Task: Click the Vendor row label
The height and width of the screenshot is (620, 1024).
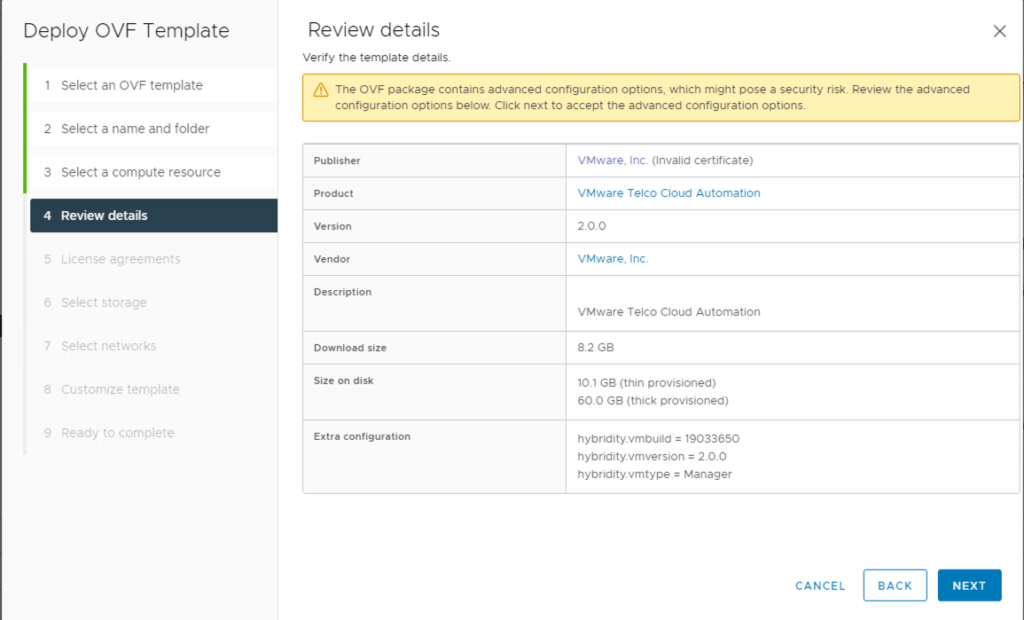Action: [332, 259]
